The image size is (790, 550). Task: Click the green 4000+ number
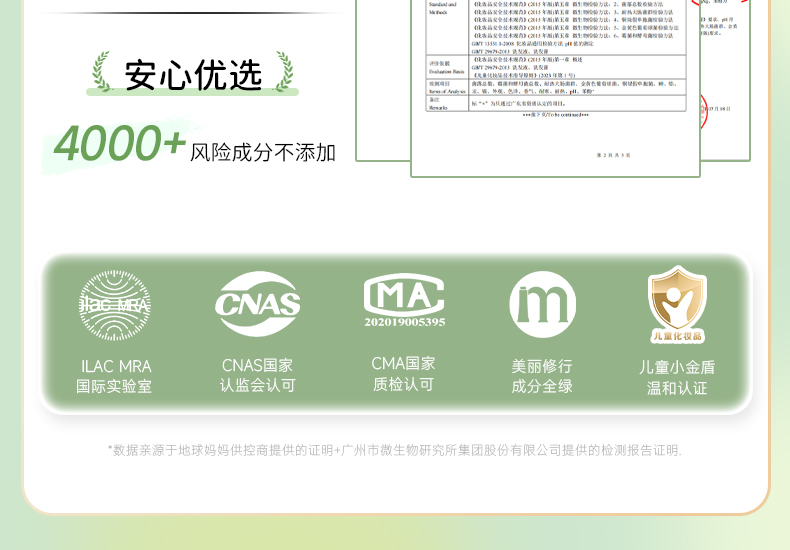click(119, 144)
